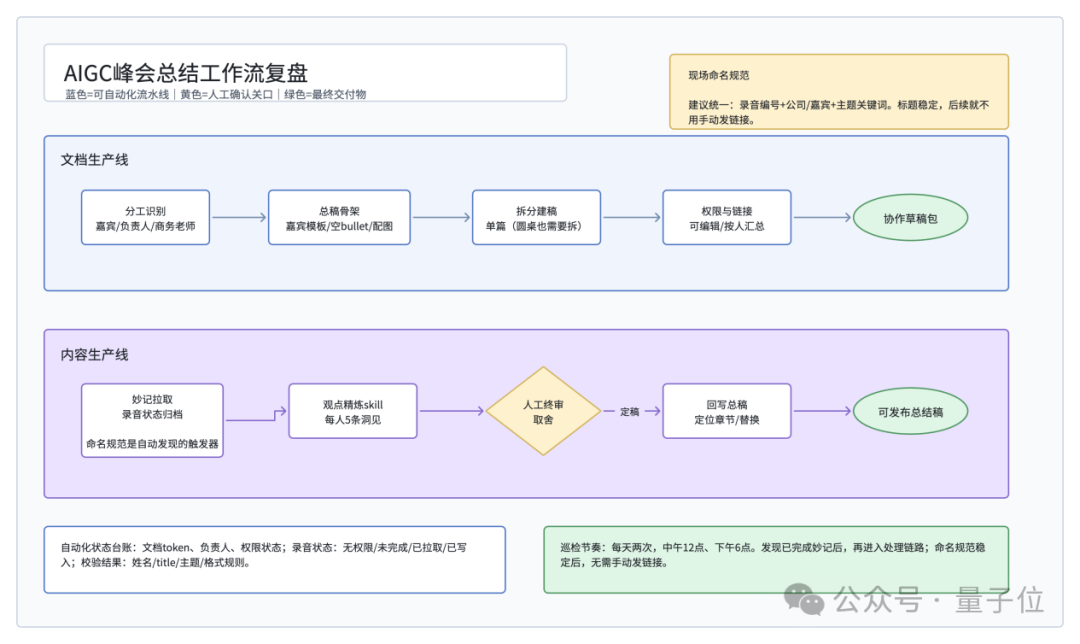Pick the 拆分建稿 node
The height and width of the screenshot is (644, 1080).
click(537, 218)
